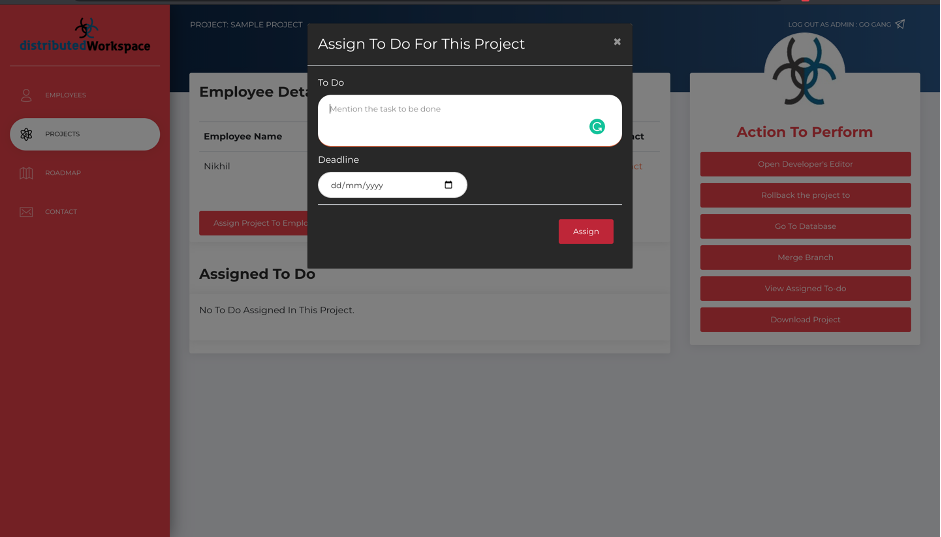Go to the Contact menu item
Screen dimensions: 941x537
coord(61,212)
